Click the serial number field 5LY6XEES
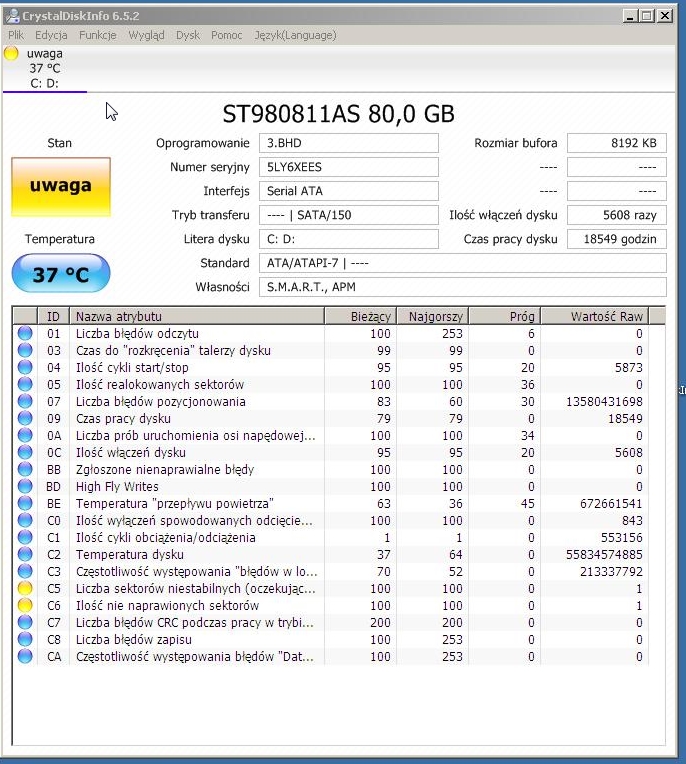 [349, 167]
